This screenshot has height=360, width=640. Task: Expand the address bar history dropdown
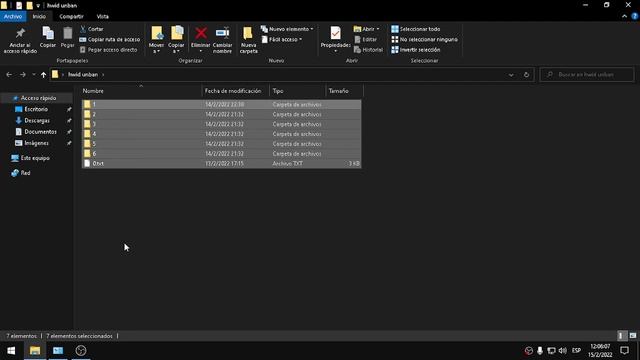click(x=511, y=75)
